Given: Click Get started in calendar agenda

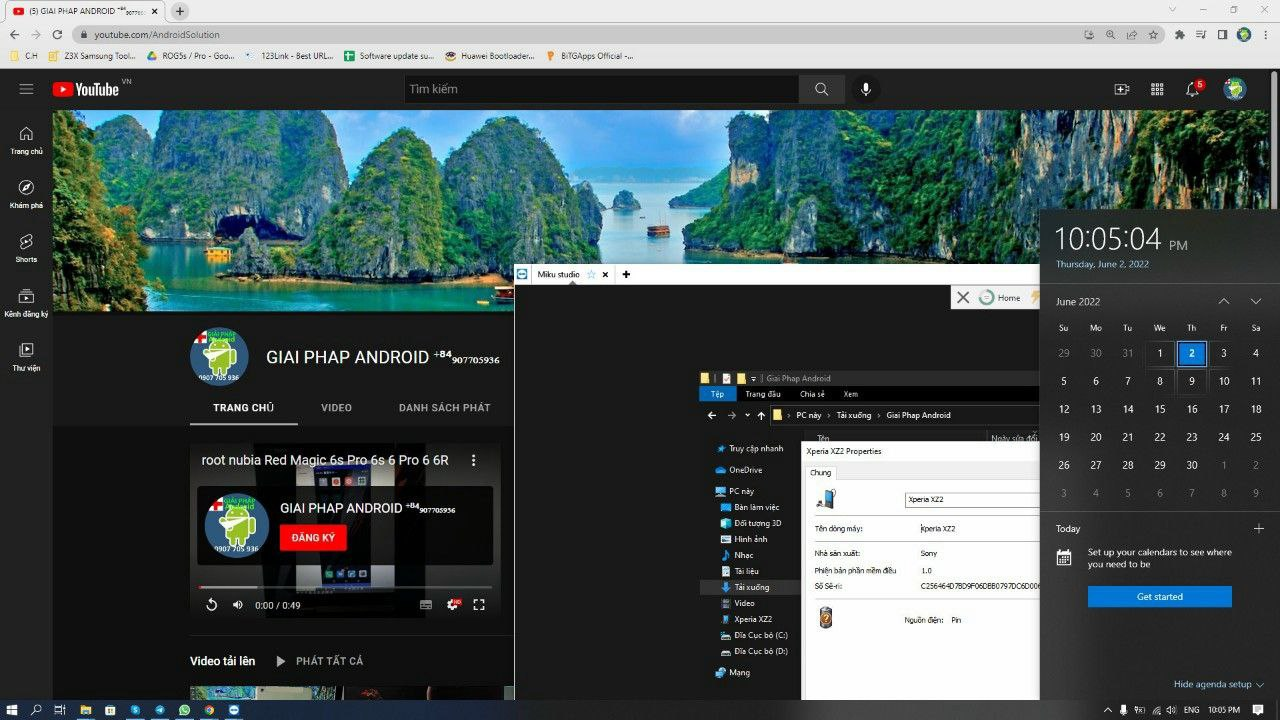Looking at the screenshot, I should point(1160,597).
